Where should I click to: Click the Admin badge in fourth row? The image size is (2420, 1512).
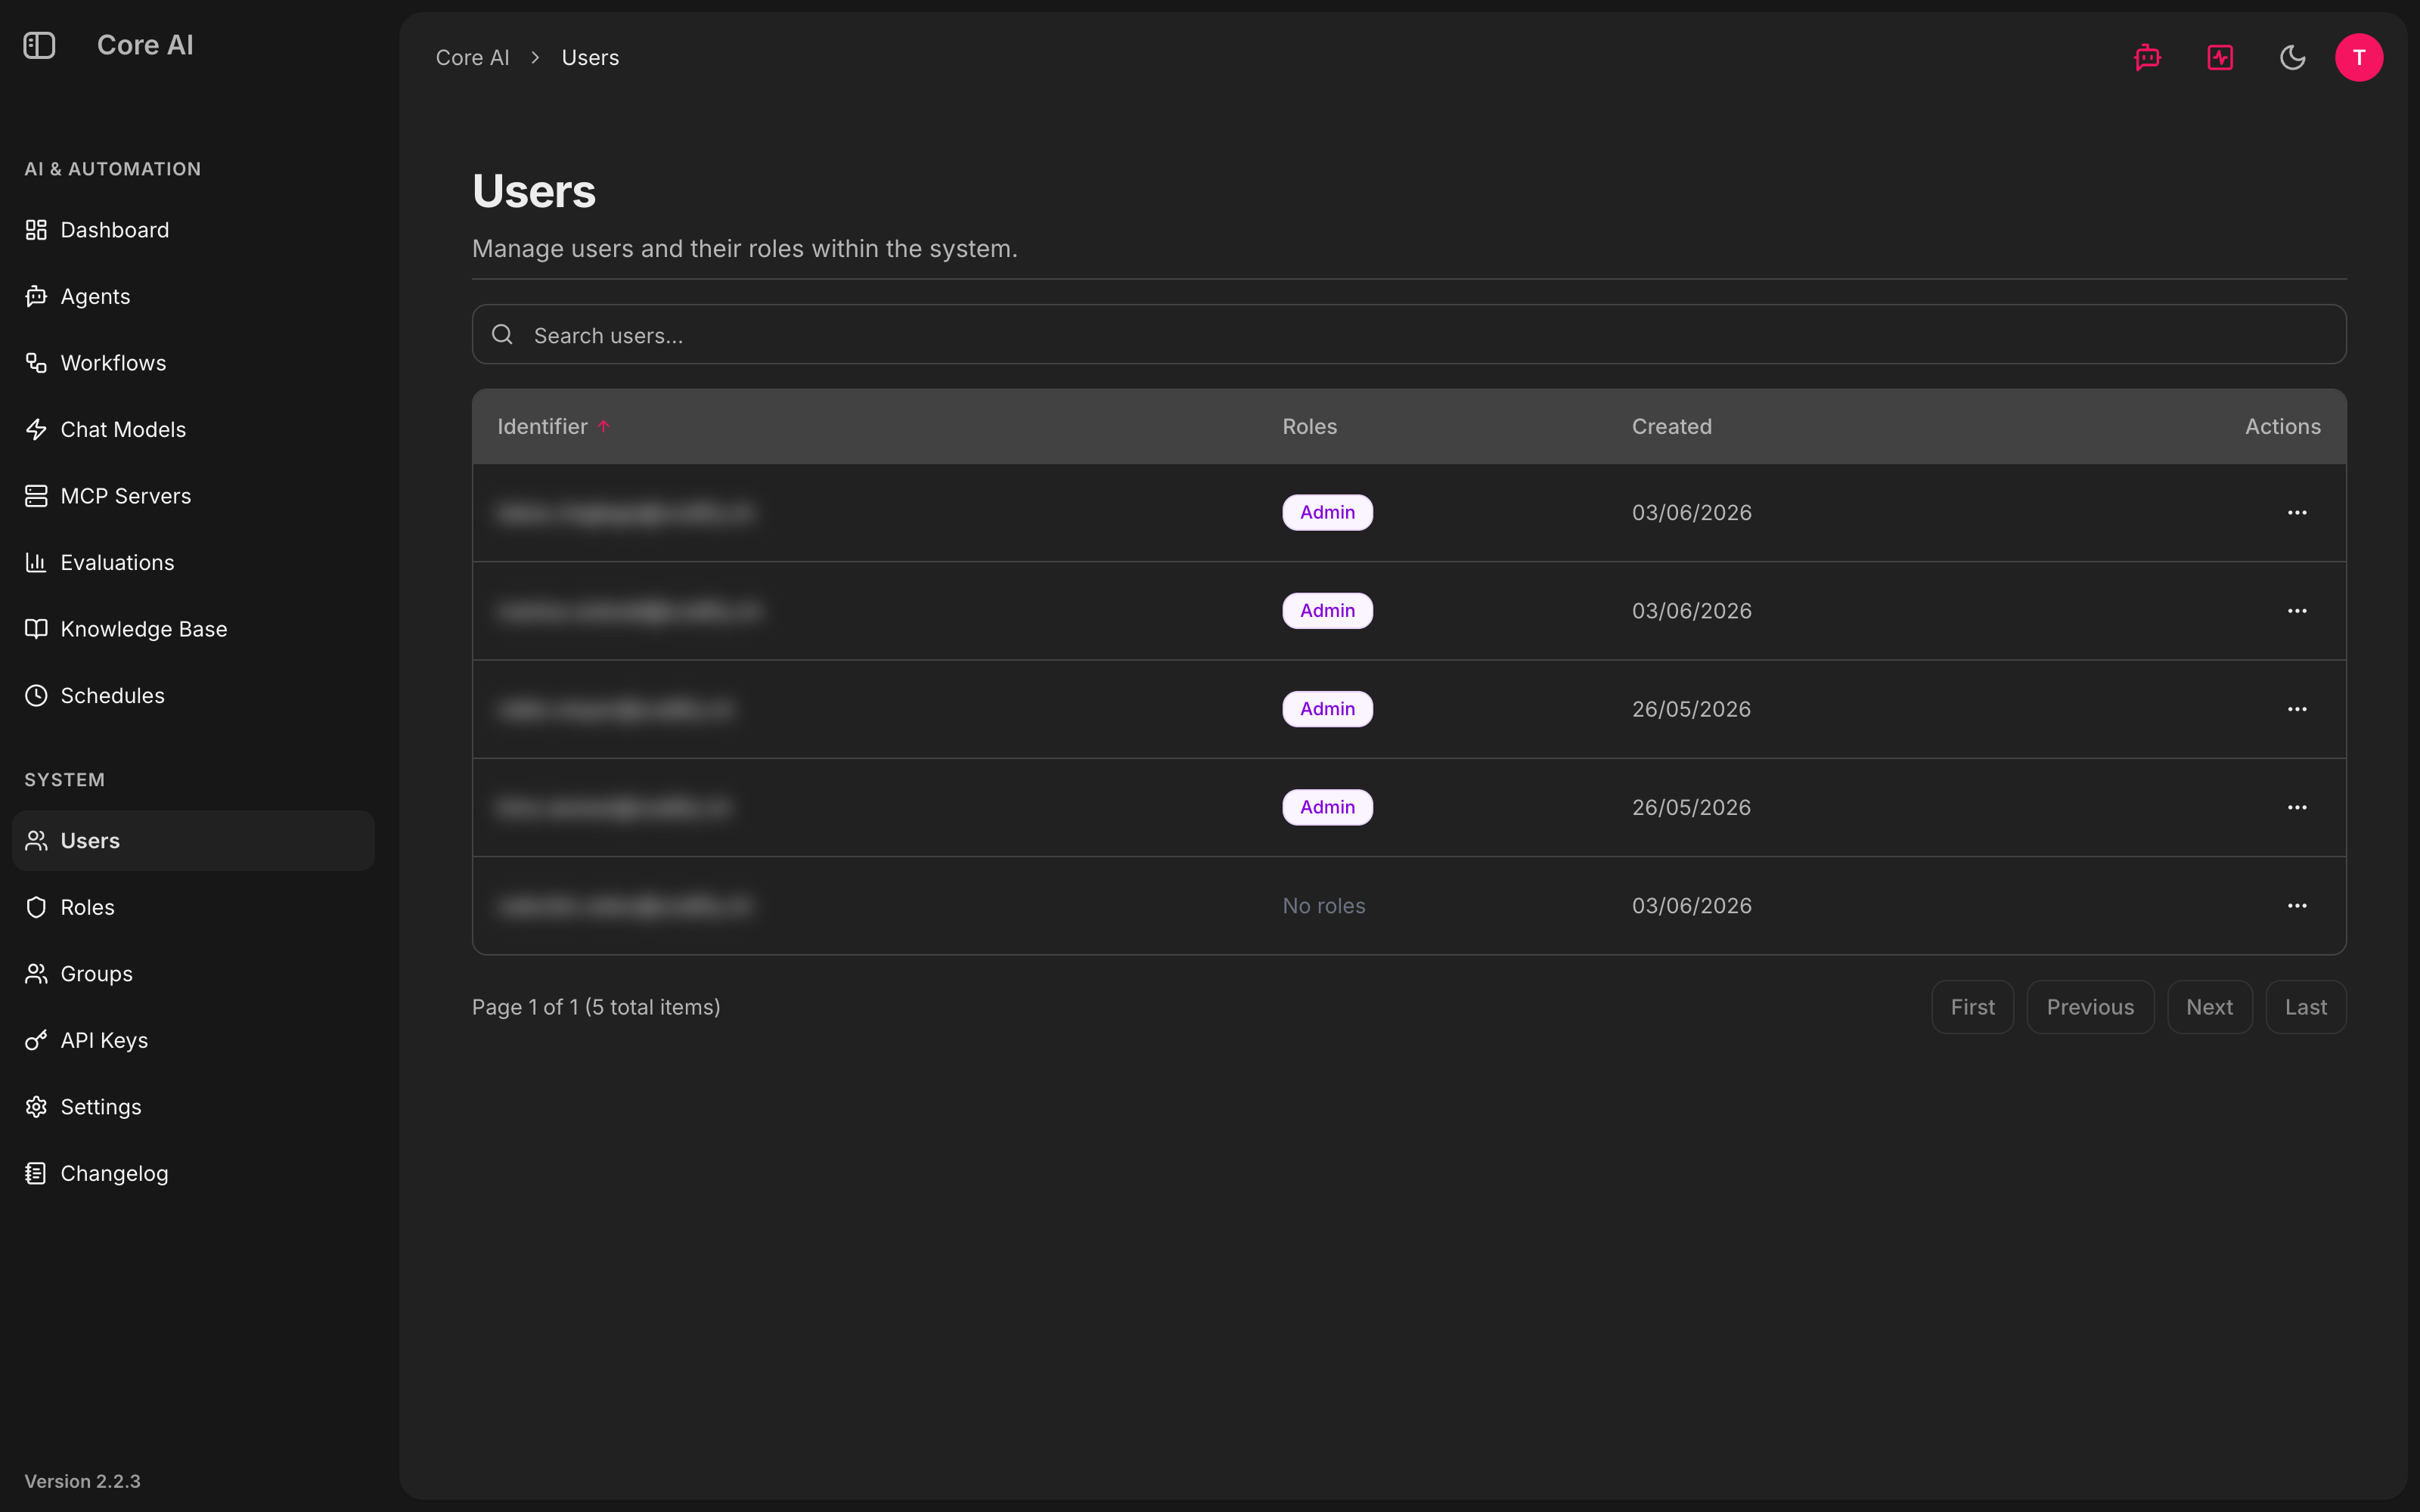[x=1327, y=807]
